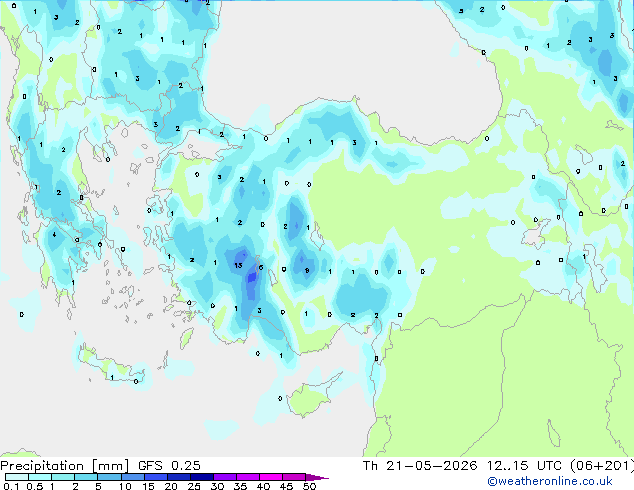Click the '4' precipitation value over southern Greece

point(54,234)
